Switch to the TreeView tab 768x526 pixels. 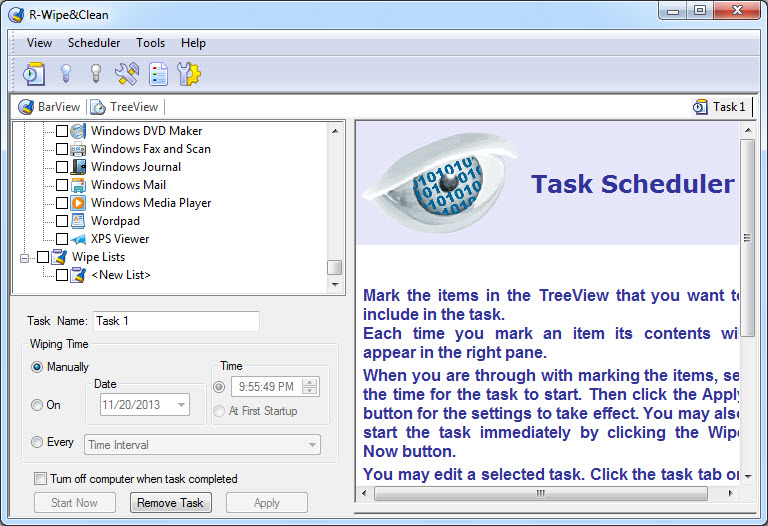click(x=124, y=107)
